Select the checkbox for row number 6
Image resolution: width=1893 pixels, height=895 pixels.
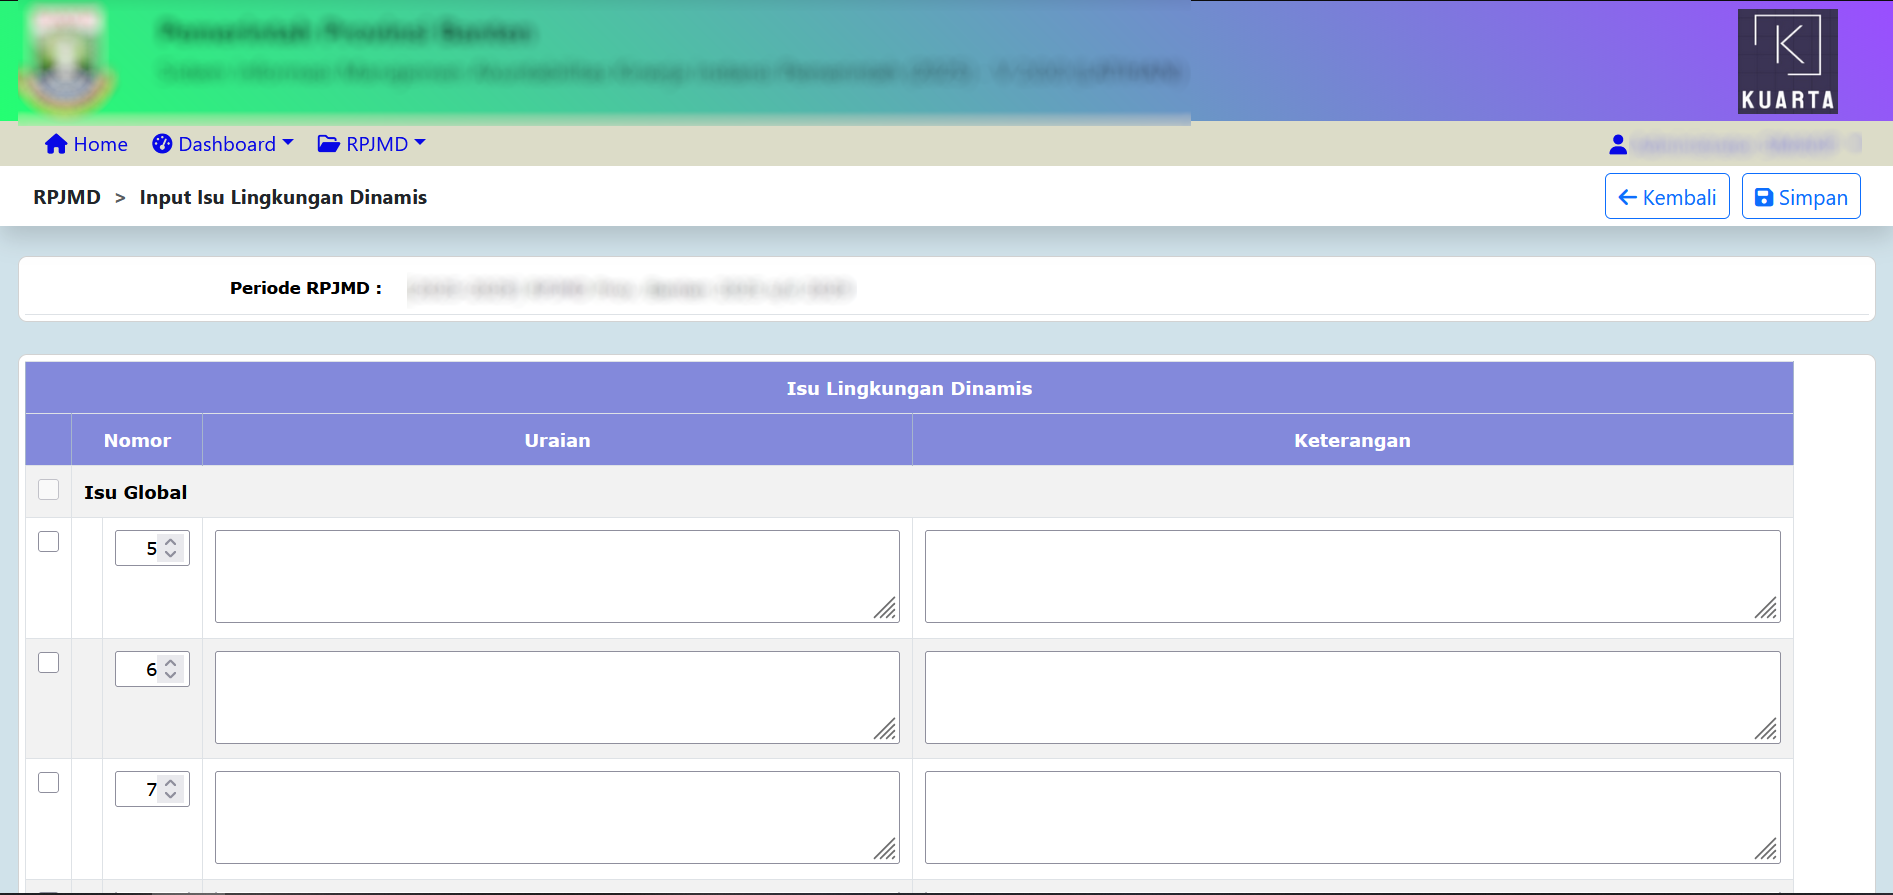click(48, 663)
